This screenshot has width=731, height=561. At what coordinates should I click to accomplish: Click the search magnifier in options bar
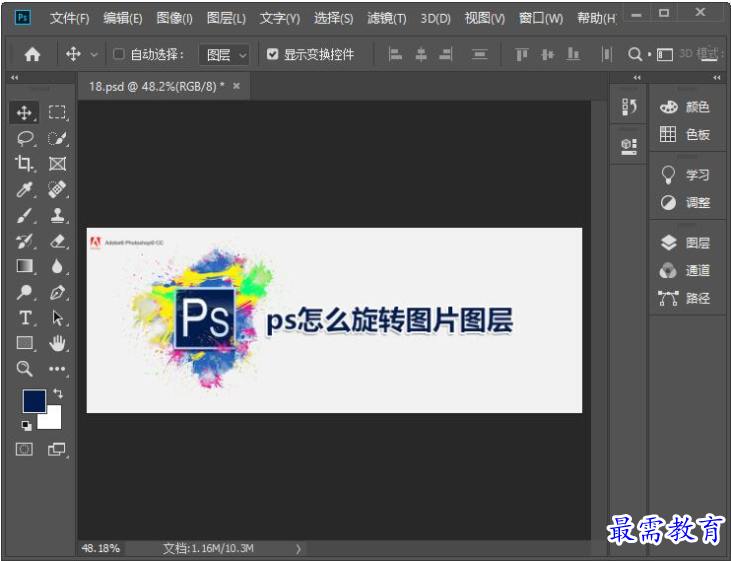[634, 55]
